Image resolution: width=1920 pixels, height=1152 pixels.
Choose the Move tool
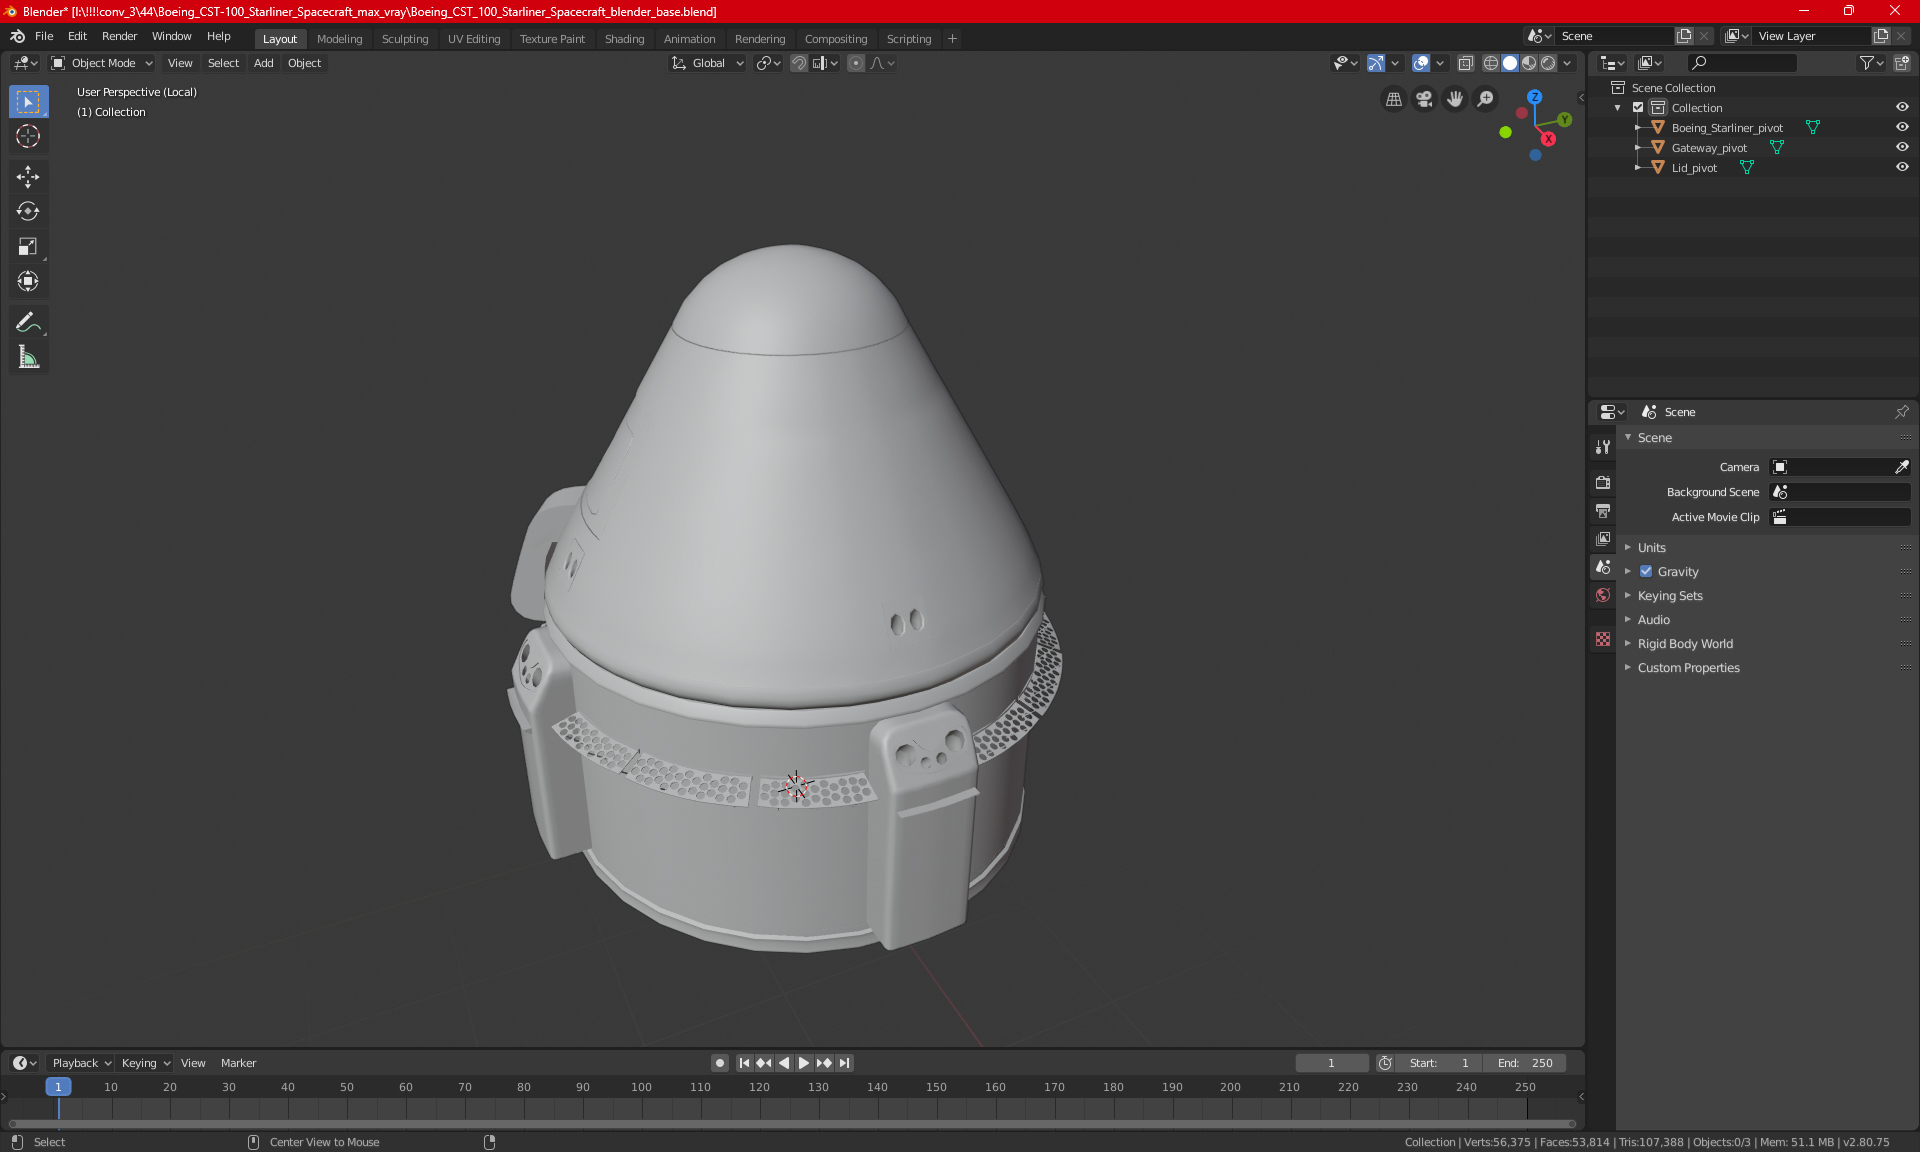tap(28, 177)
